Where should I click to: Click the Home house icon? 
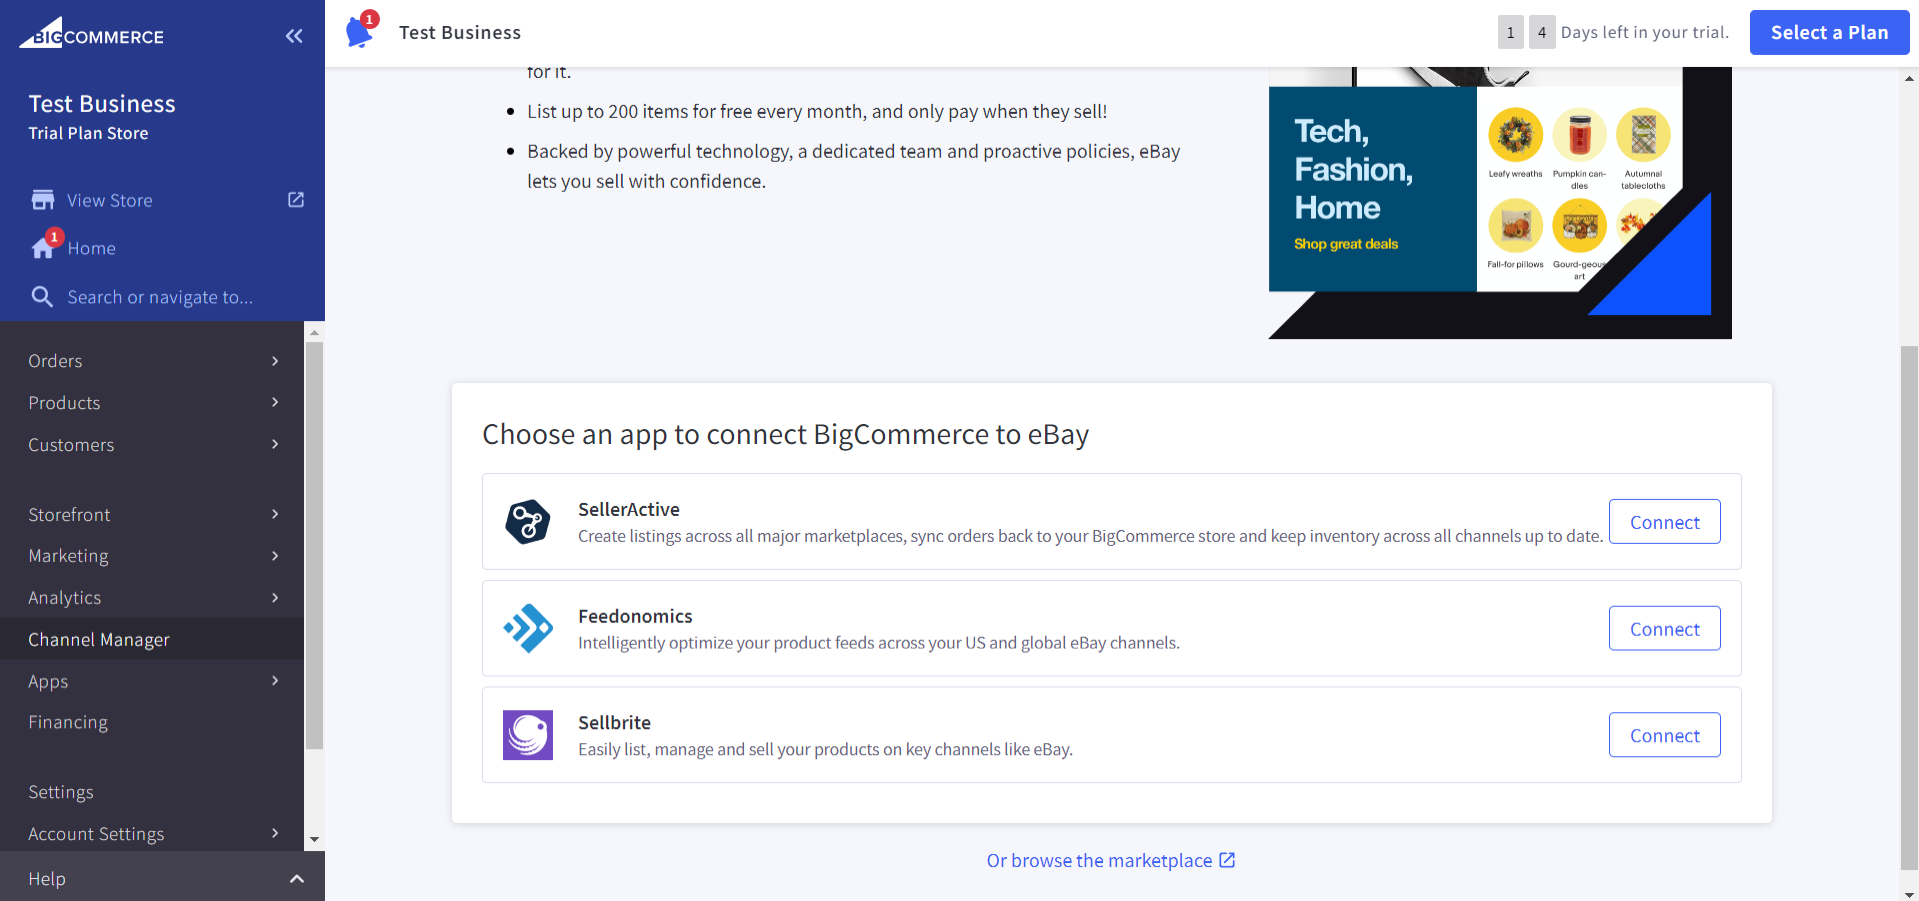point(43,247)
